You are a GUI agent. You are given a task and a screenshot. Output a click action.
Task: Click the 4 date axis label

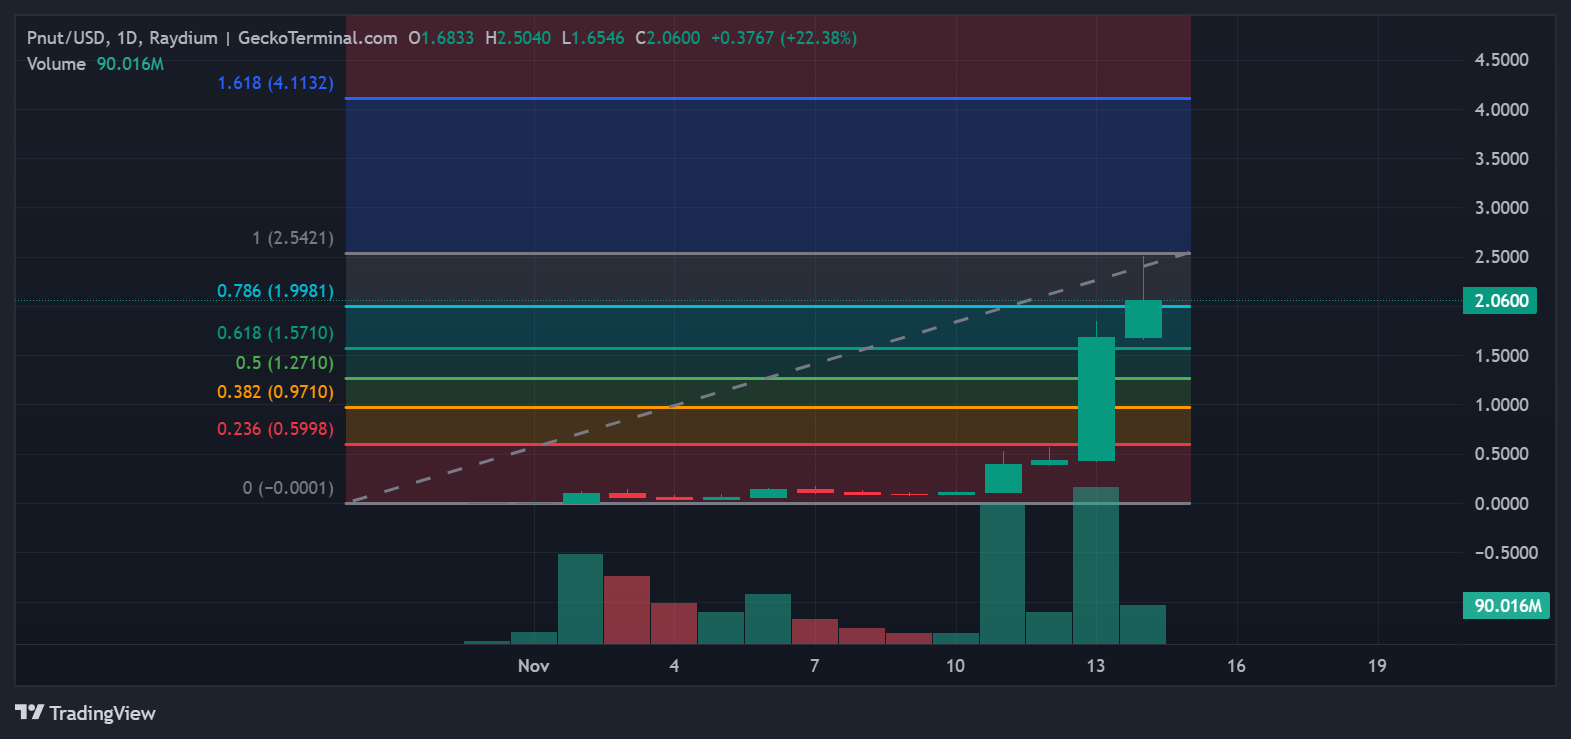pos(674,666)
